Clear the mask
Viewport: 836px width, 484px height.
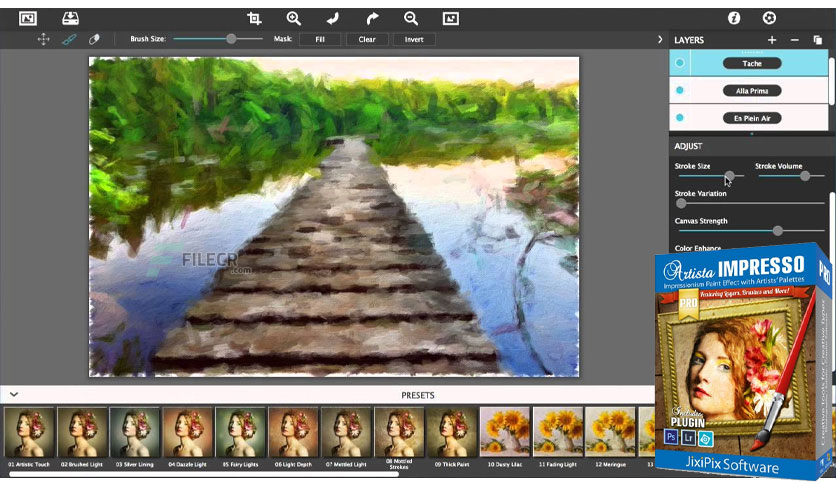[x=367, y=39]
